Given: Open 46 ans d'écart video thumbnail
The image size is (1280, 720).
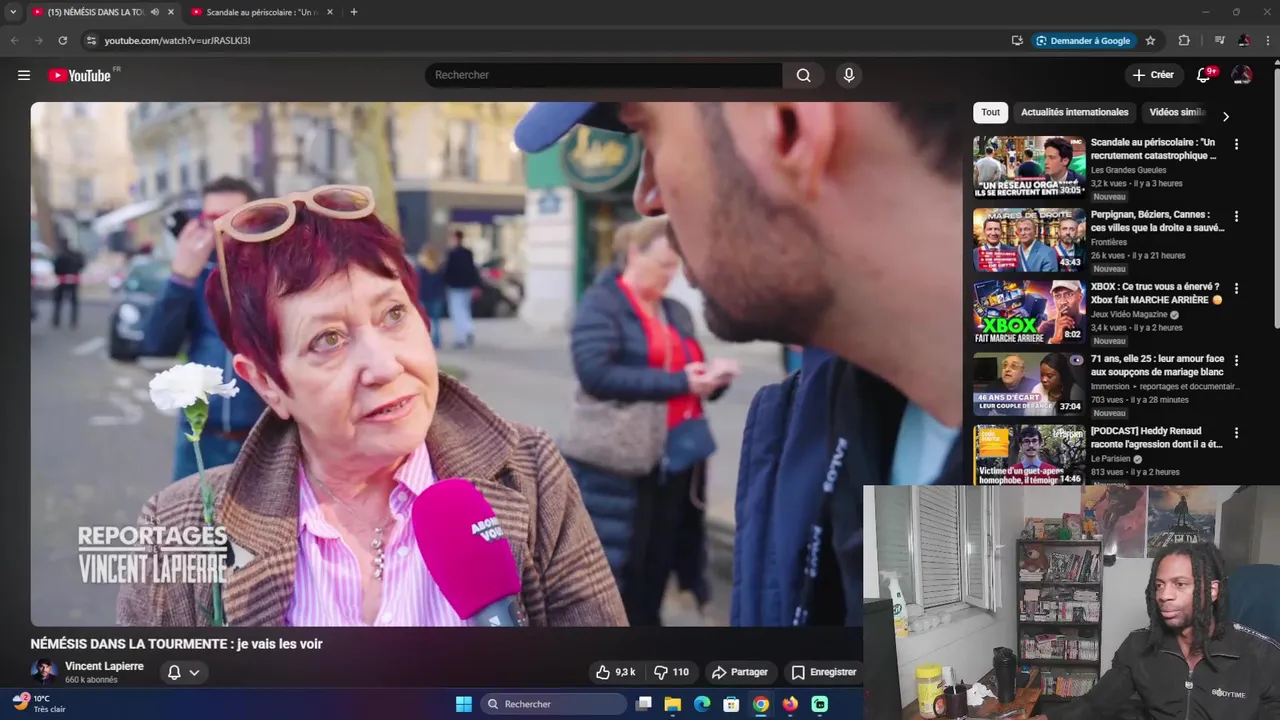Looking at the screenshot, I should tap(1029, 383).
